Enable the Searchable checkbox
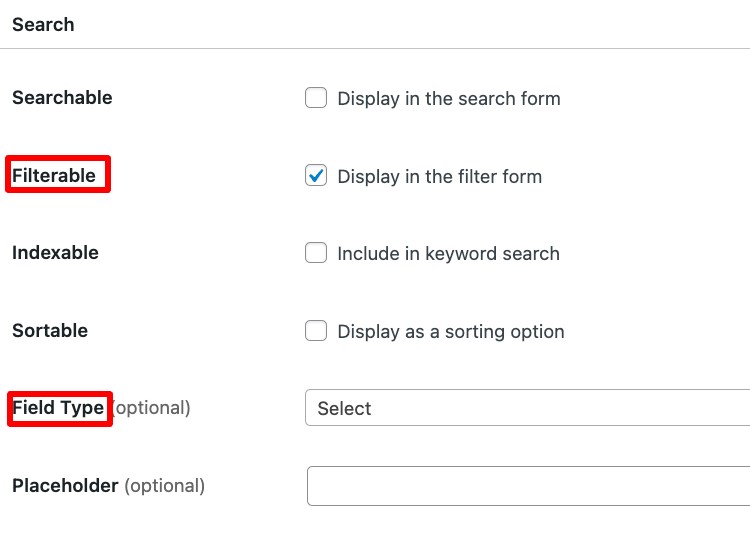750x540 pixels. (316, 98)
